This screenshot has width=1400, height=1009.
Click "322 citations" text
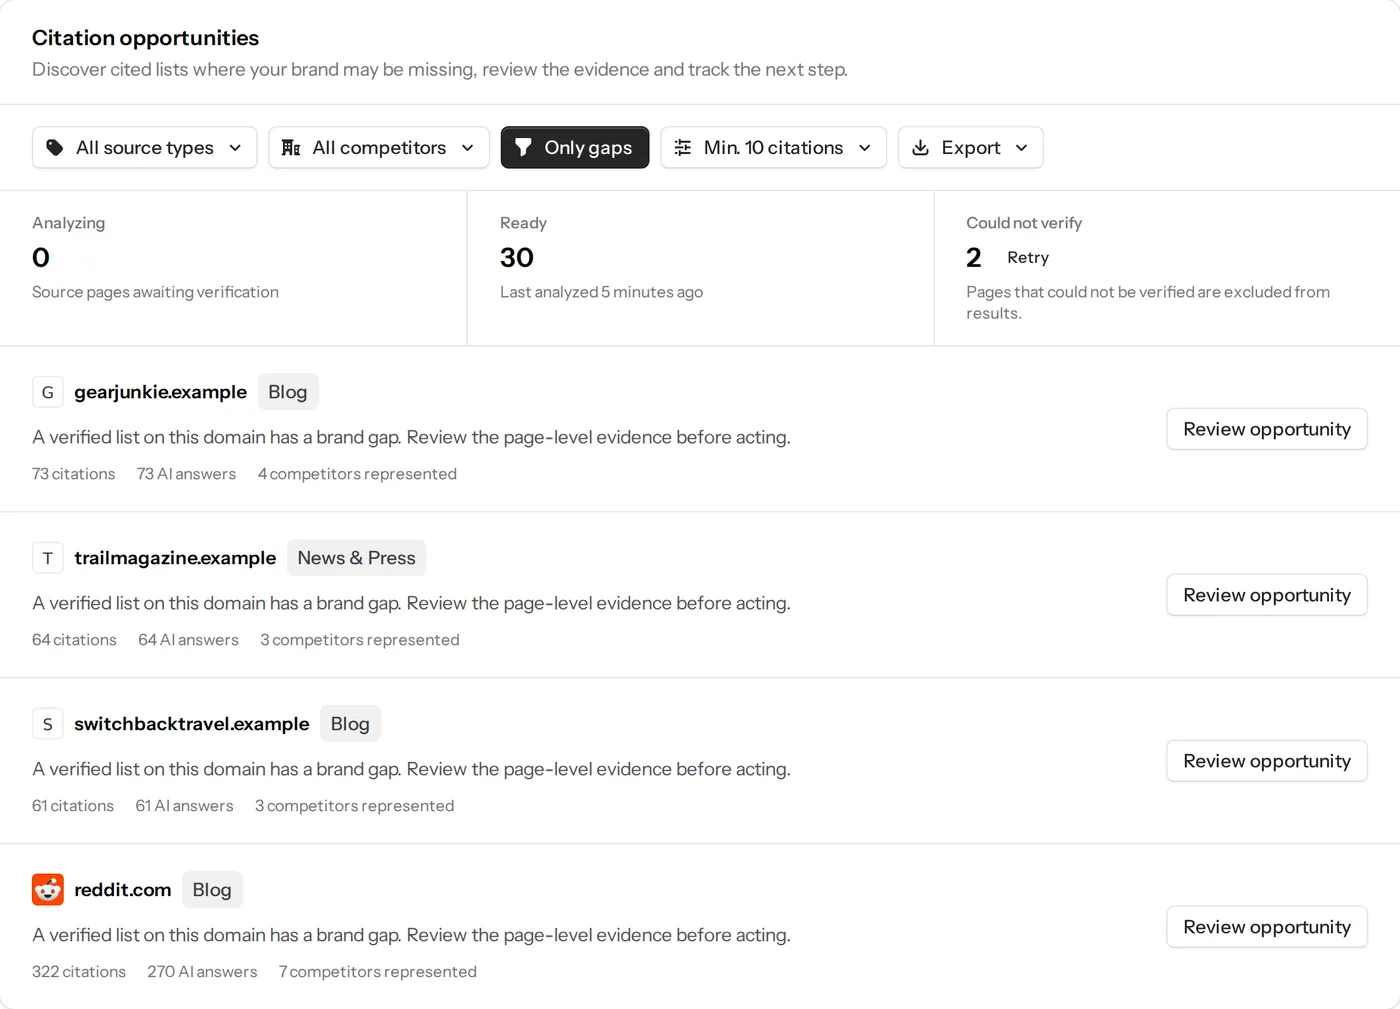[79, 972]
